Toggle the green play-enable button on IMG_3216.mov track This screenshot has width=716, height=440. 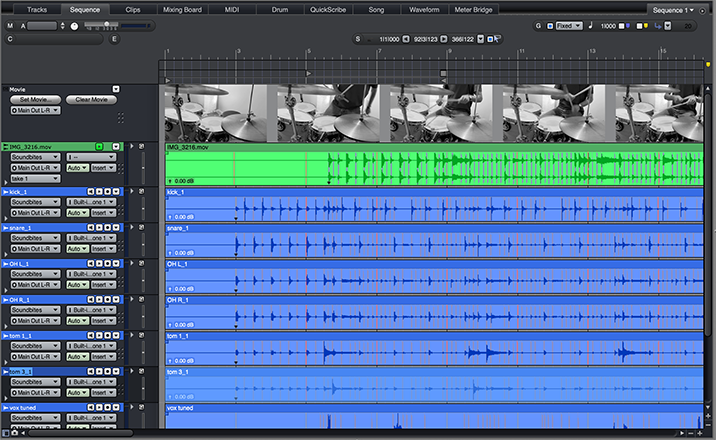(x=99, y=147)
